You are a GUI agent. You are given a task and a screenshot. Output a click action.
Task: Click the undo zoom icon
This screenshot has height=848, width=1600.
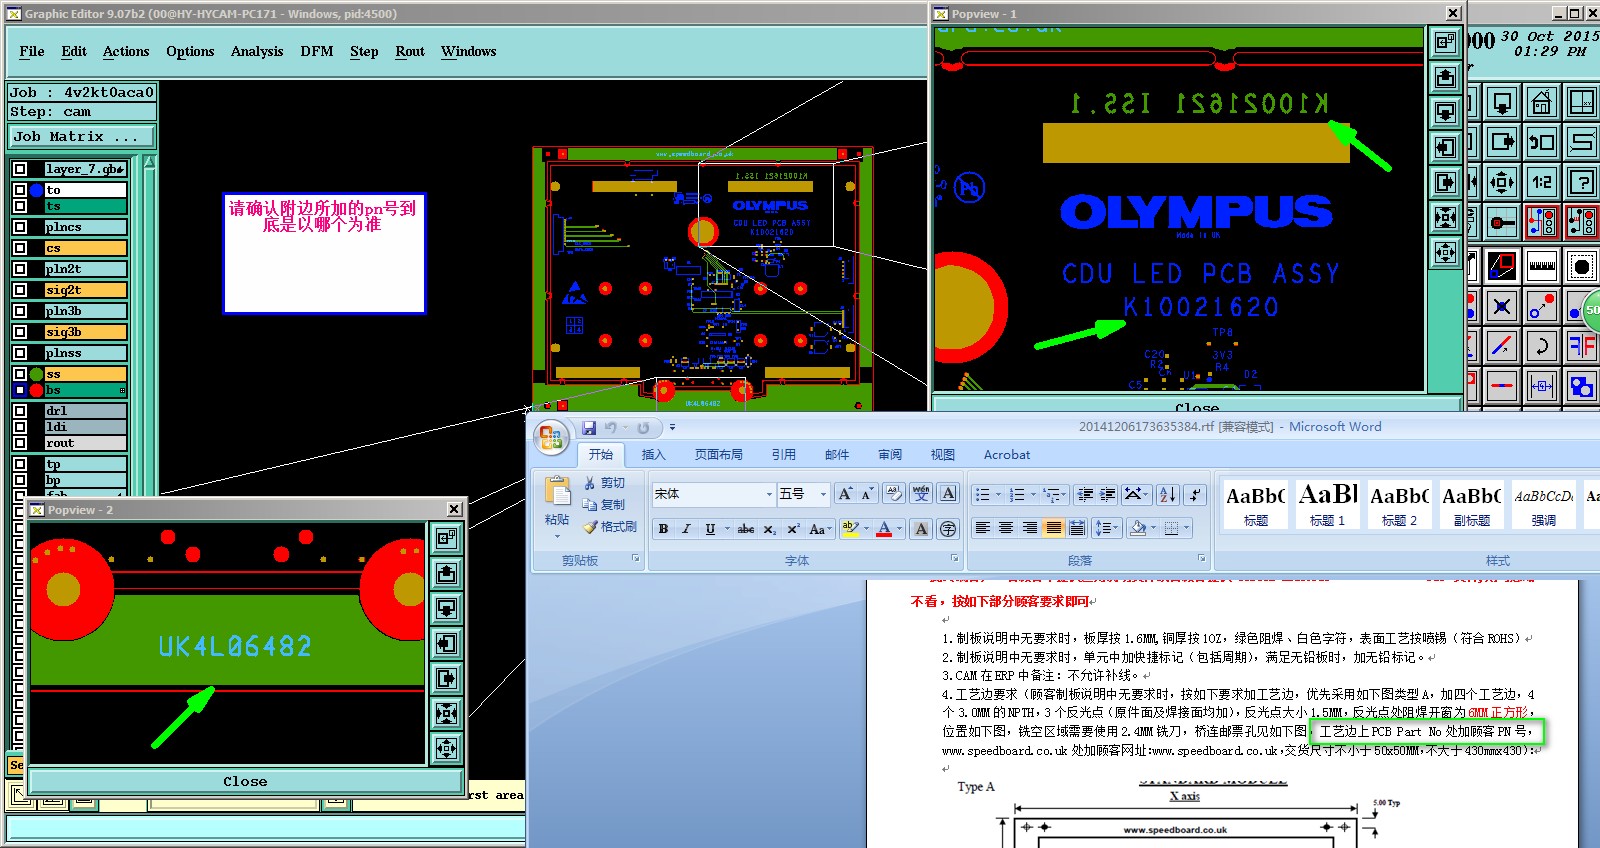(1541, 142)
